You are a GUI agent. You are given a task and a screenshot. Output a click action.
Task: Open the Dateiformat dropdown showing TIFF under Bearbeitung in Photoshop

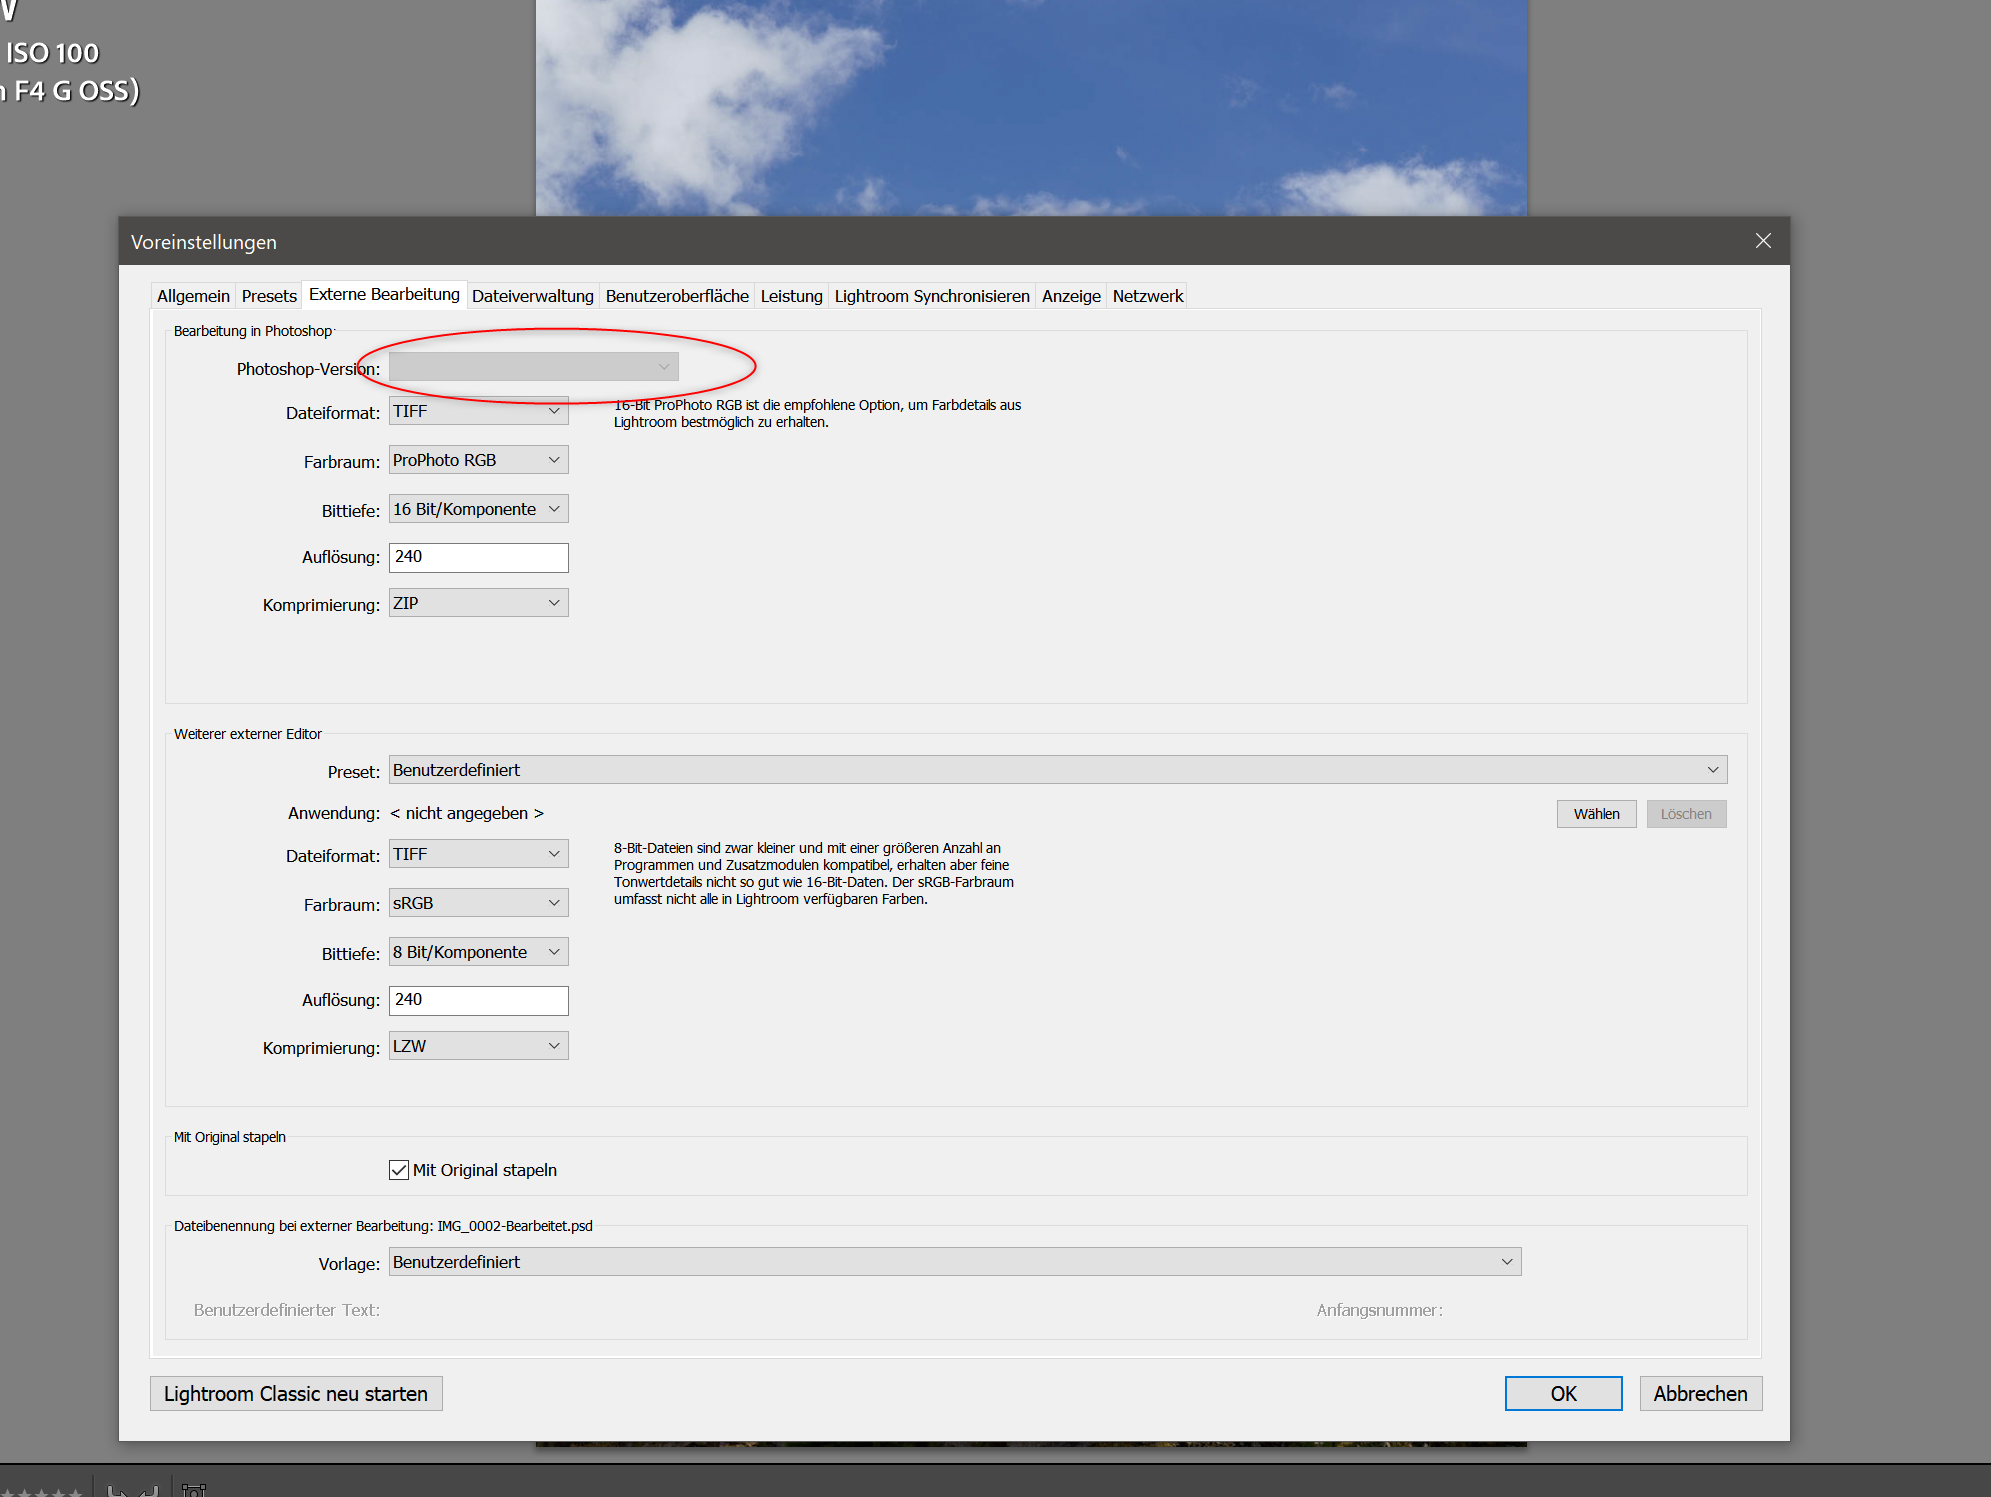coord(477,410)
